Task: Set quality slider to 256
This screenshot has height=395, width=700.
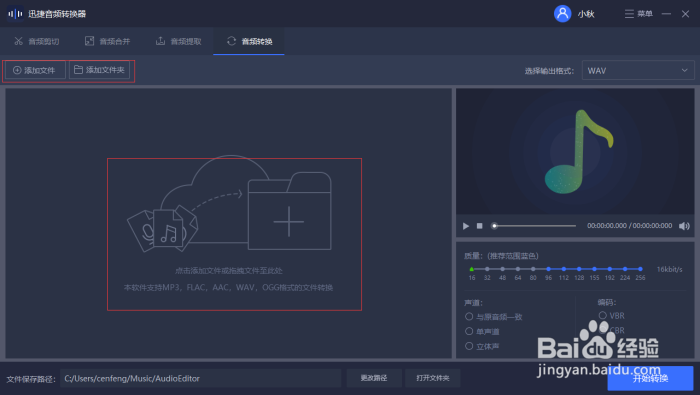Action: click(640, 269)
